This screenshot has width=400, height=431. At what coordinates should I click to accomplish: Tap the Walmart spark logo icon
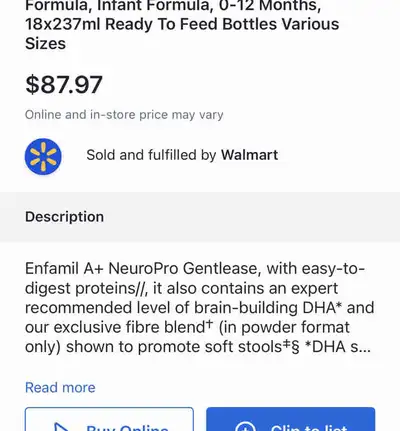click(x=43, y=156)
